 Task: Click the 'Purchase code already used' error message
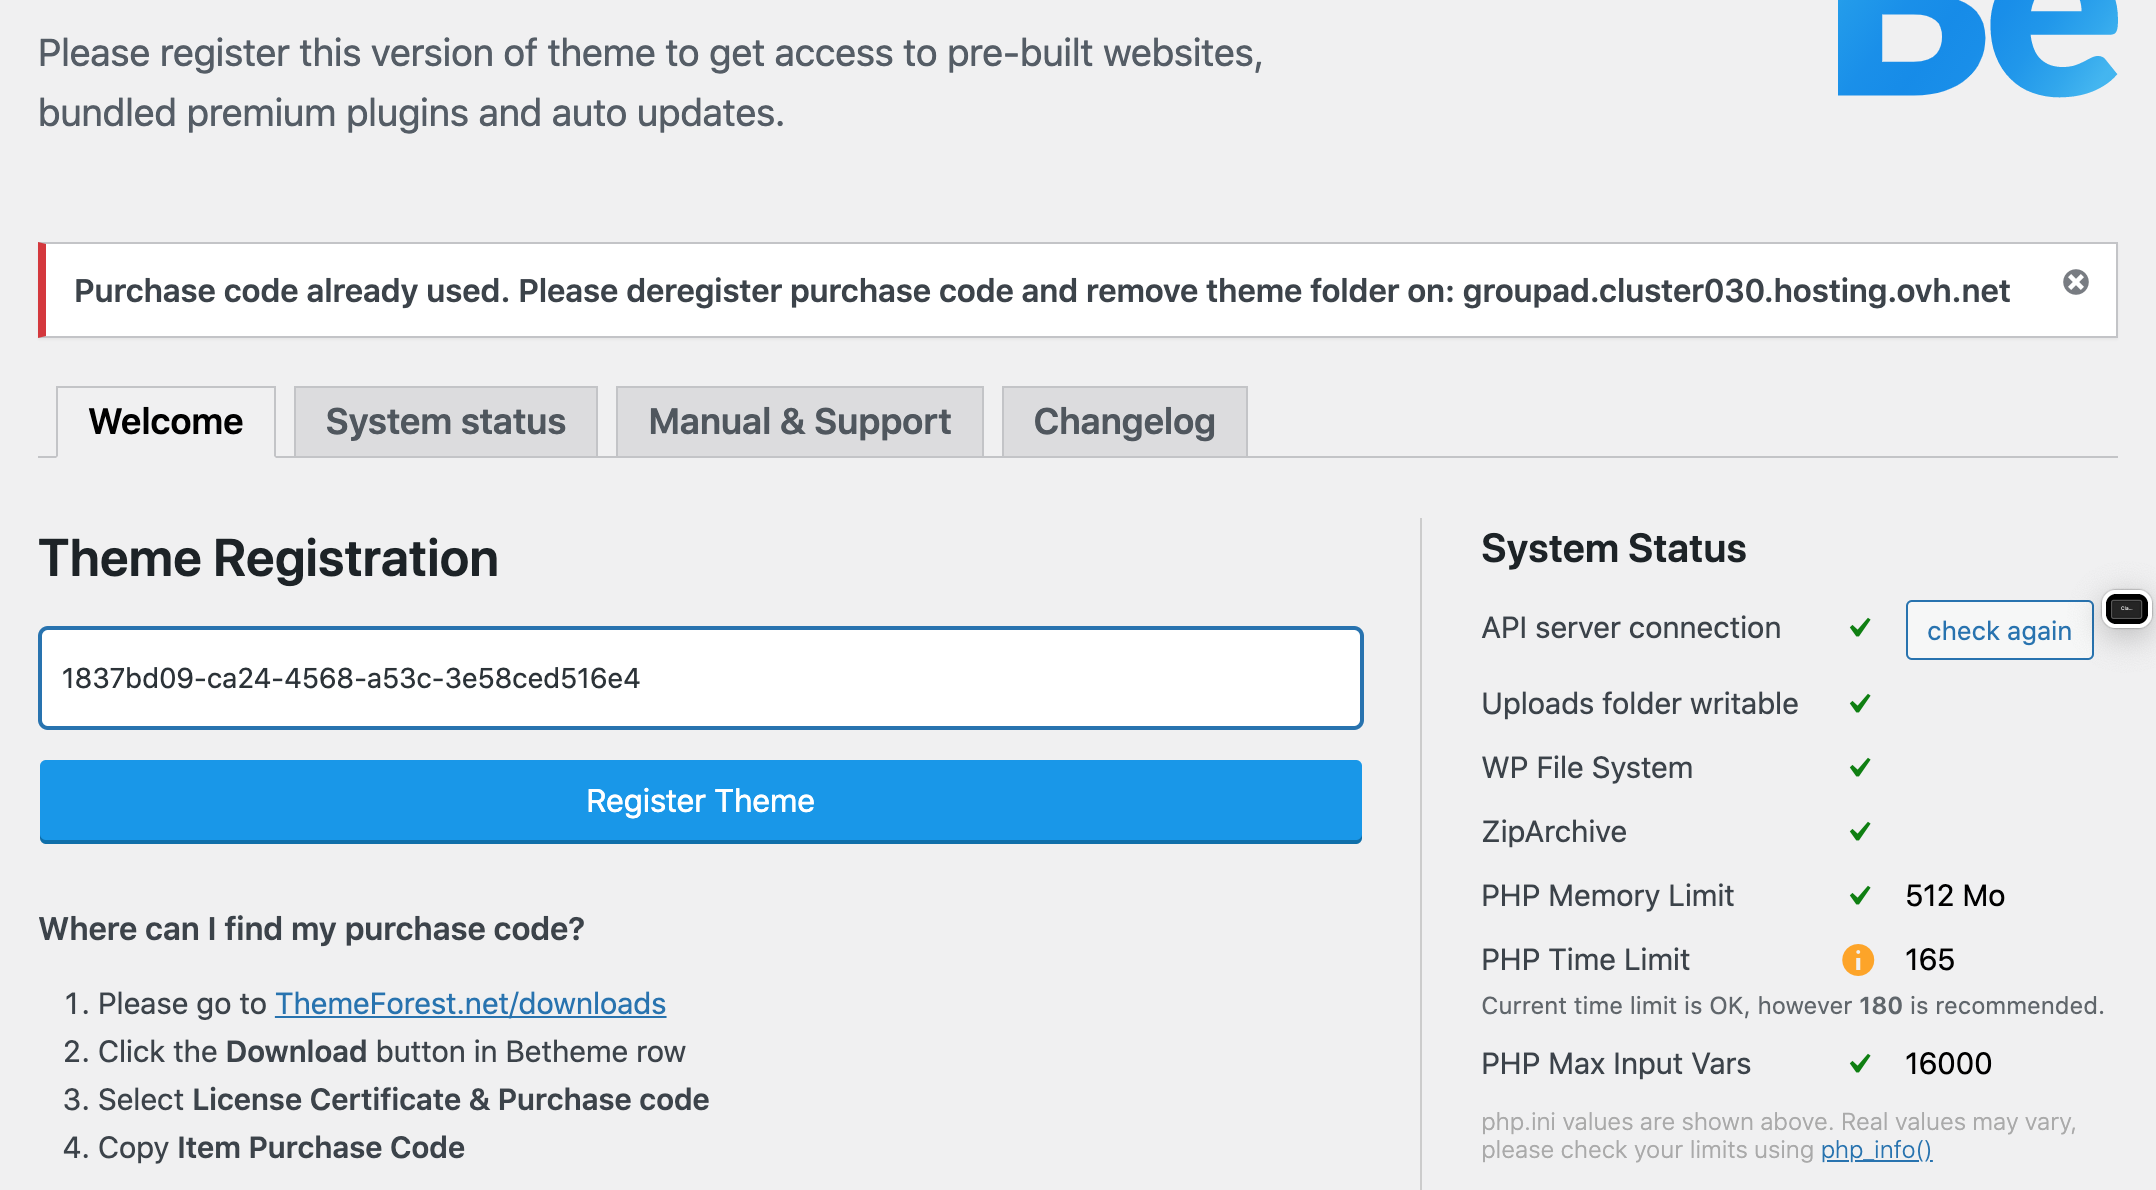(x=1042, y=291)
